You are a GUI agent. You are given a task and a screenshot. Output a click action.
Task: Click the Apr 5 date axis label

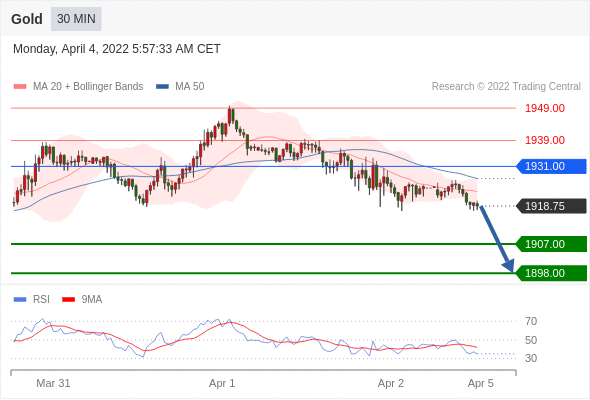tap(481, 383)
